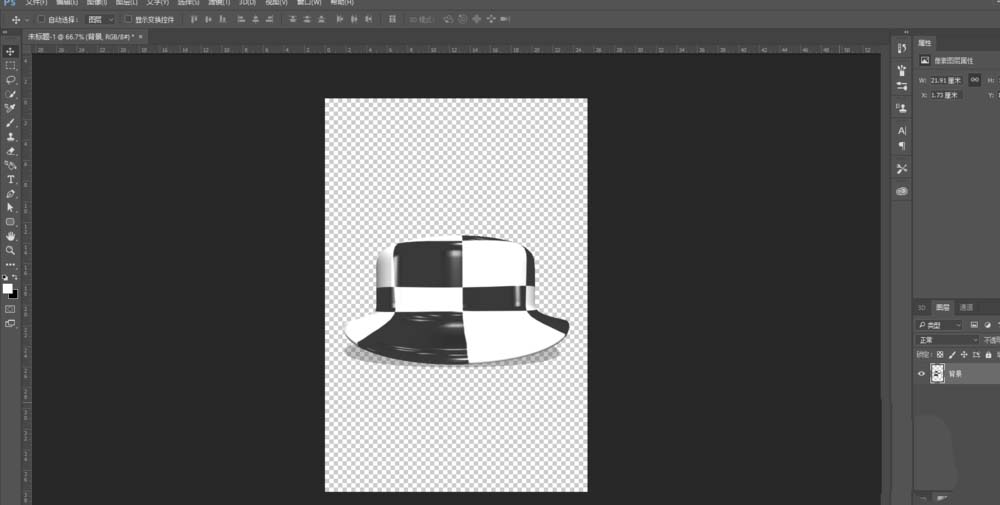The width and height of the screenshot is (1000, 505).
Task: Select the Eraser tool
Action: 10,151
